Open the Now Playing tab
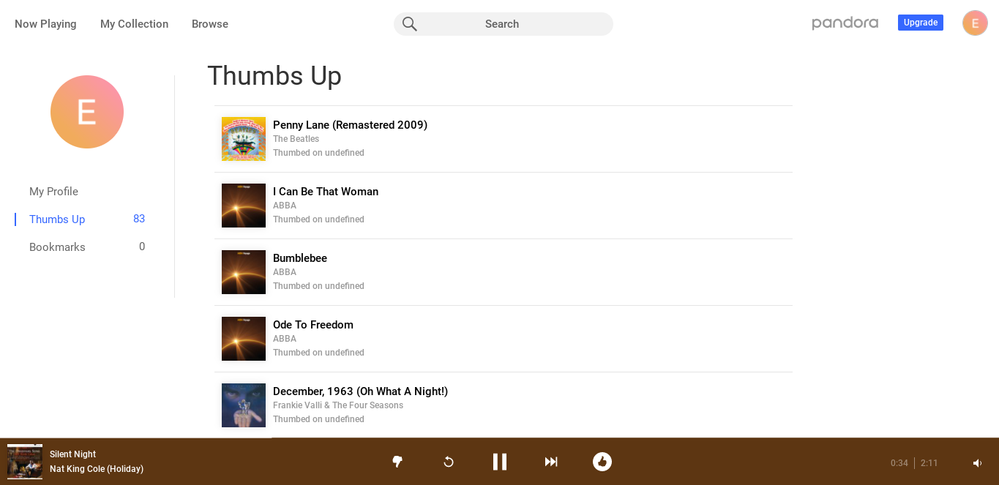The width and height of the screenshot is (999, 485). [x=45, y=24]
